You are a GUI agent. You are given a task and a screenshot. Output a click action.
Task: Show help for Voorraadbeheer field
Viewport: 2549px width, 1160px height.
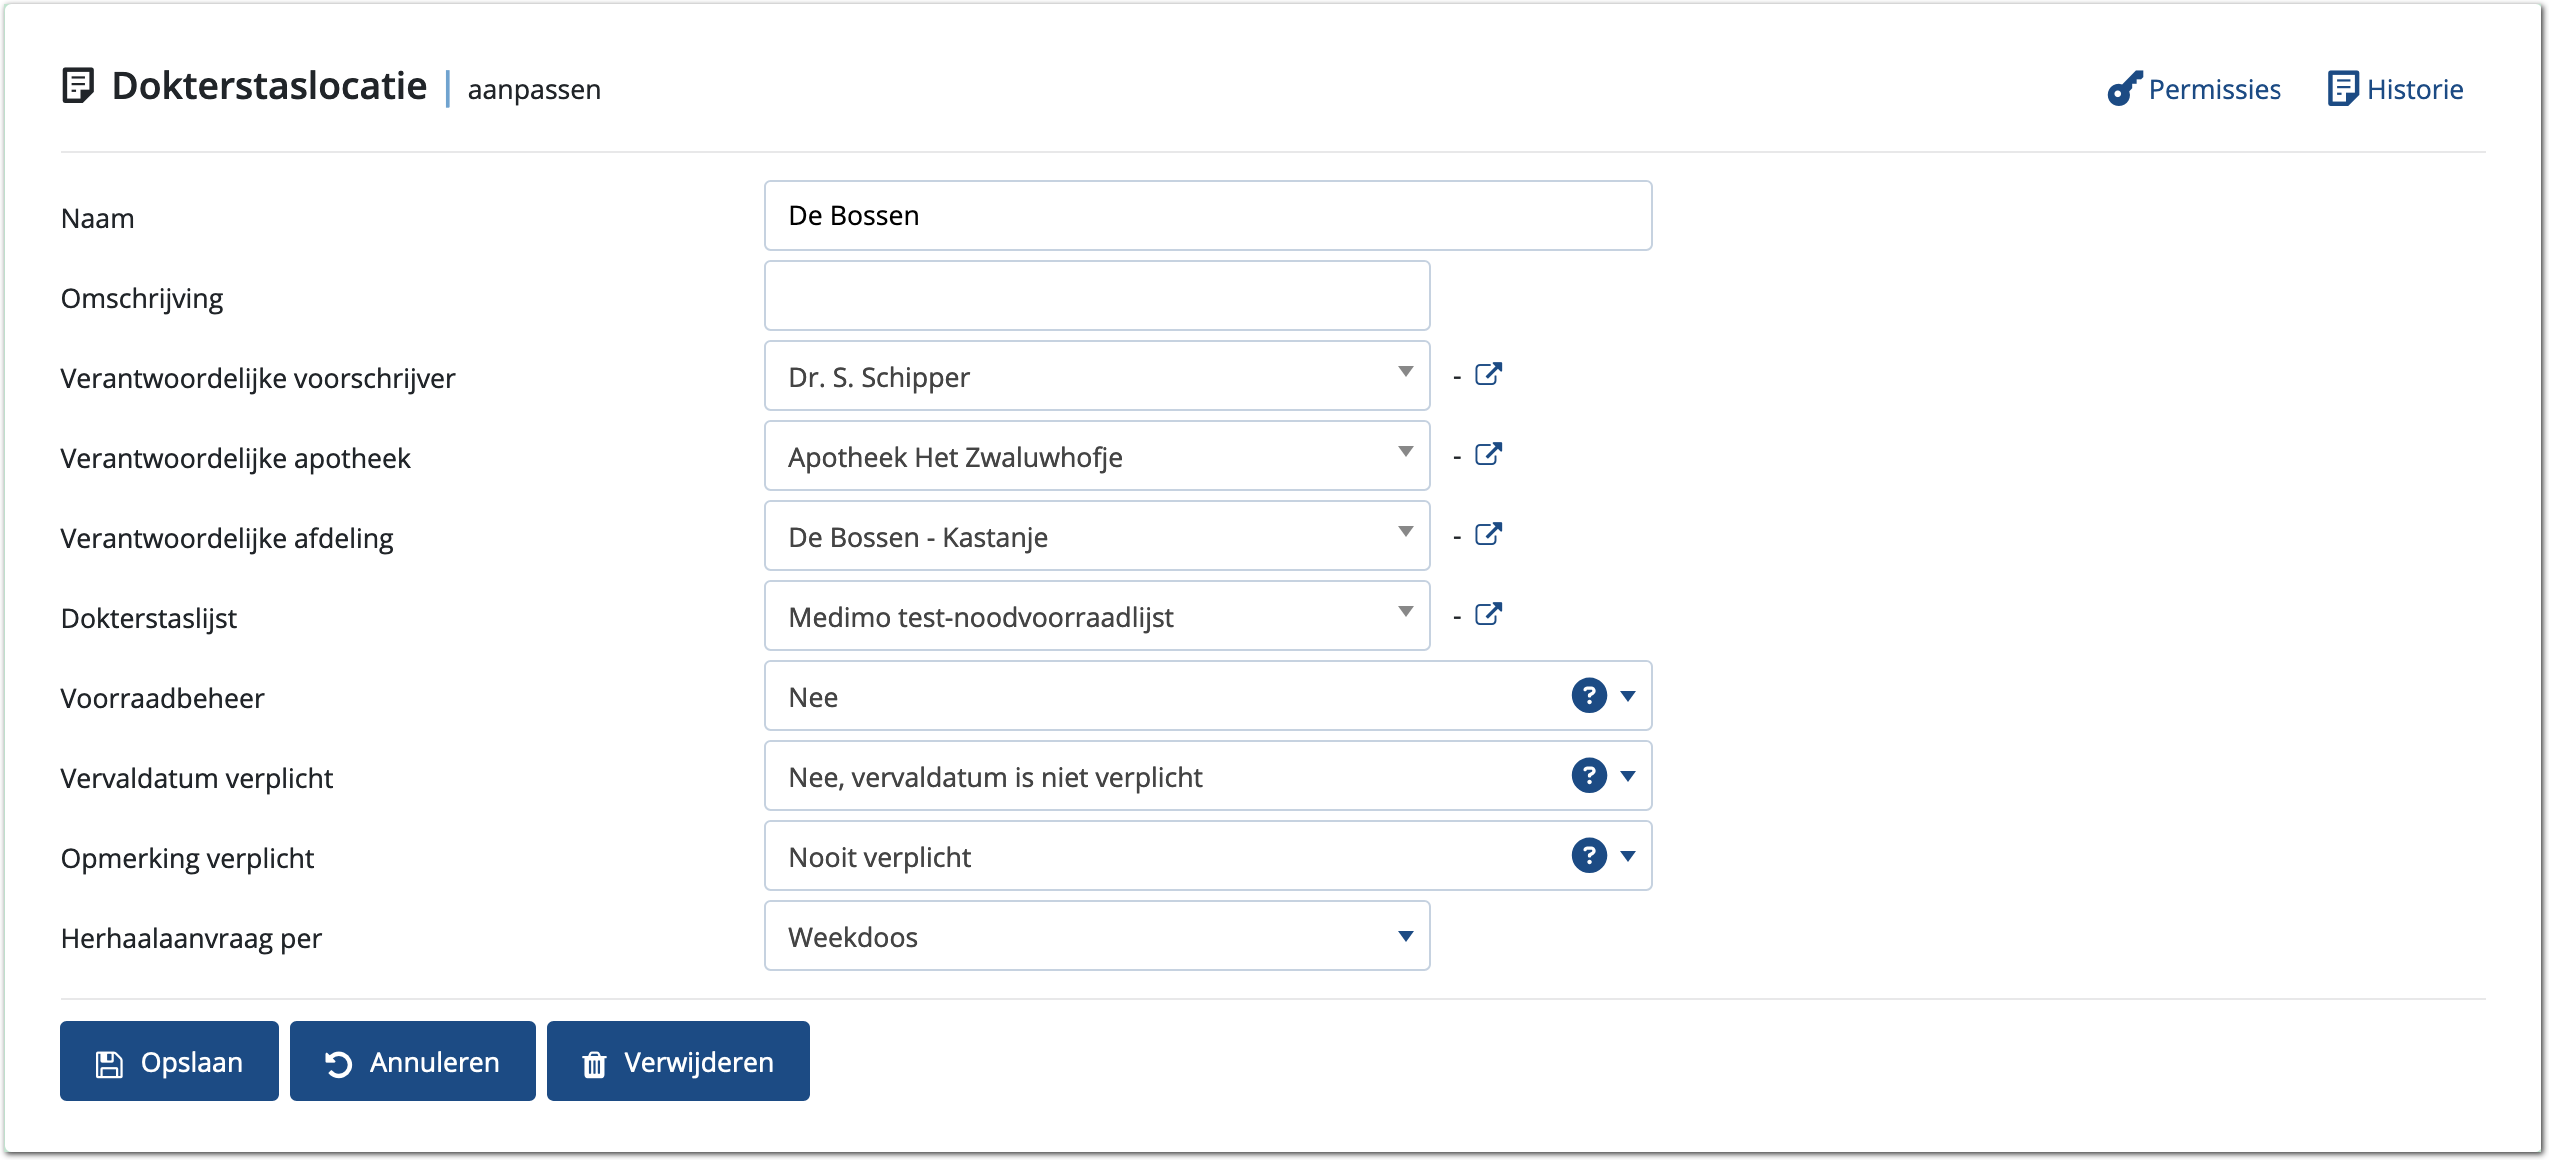click(1588, 696)
